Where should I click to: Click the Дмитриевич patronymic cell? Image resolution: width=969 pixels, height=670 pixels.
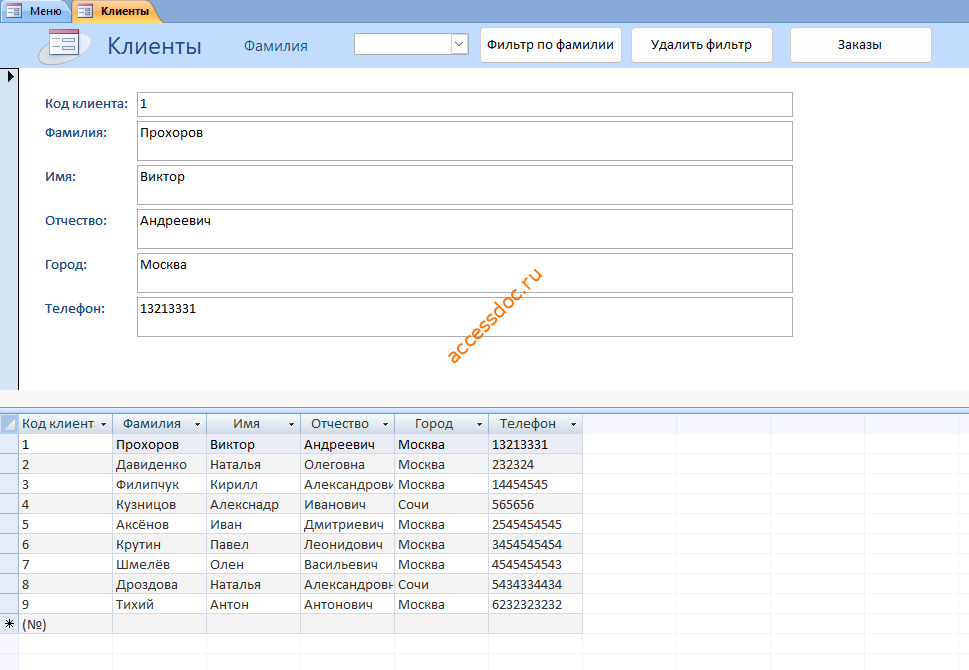tap(347, 524)
